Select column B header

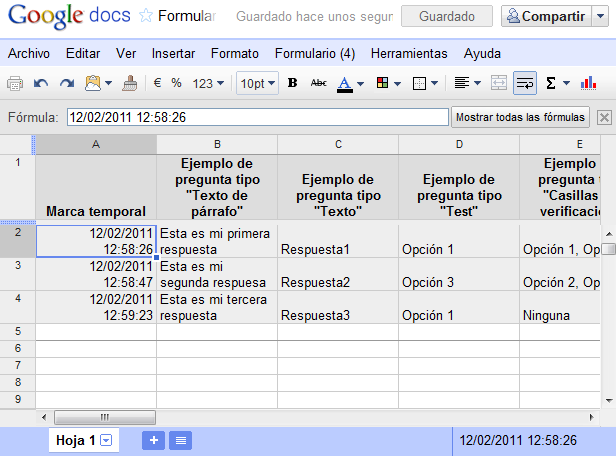217,144
